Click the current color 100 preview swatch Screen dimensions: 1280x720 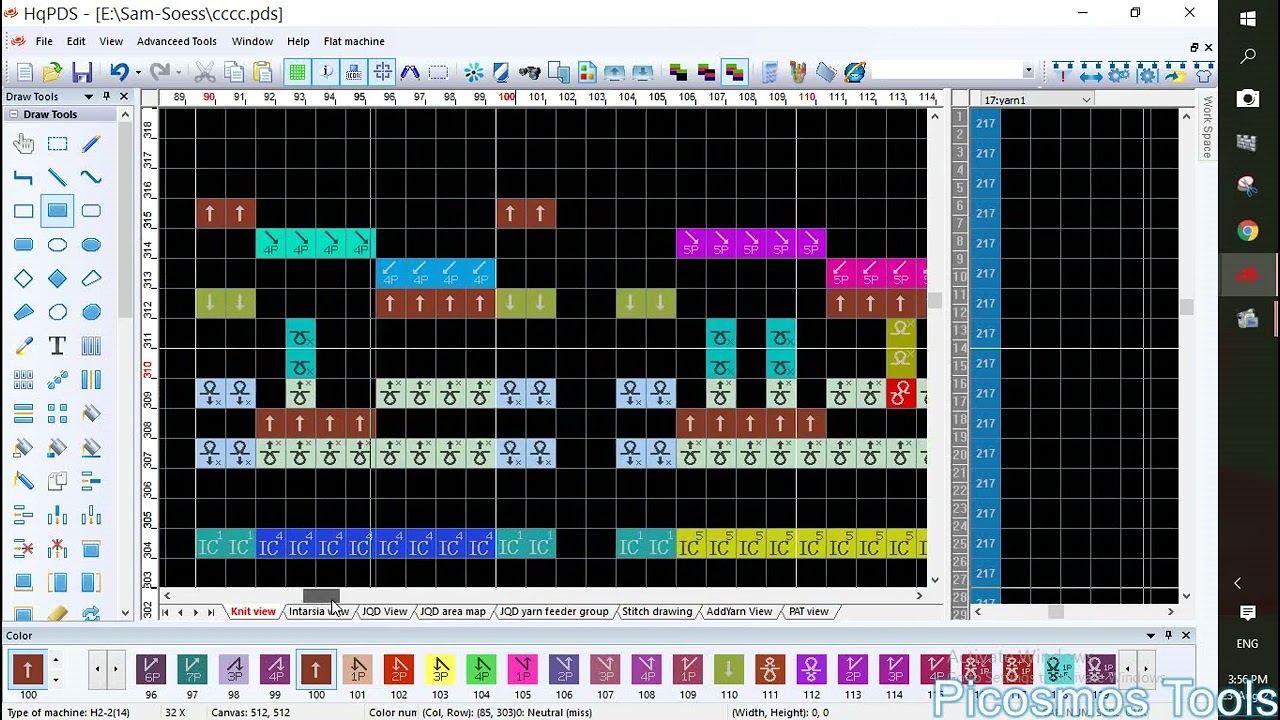coord(28,669)
